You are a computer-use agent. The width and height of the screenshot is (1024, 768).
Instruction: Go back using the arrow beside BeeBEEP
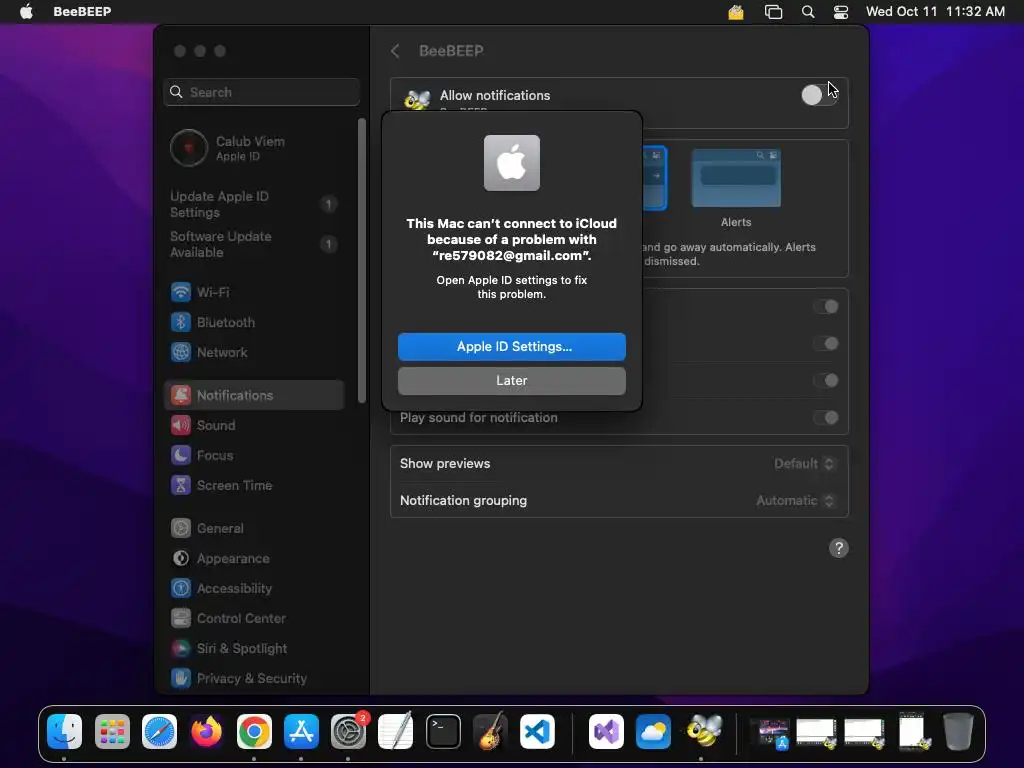point(395,51)
